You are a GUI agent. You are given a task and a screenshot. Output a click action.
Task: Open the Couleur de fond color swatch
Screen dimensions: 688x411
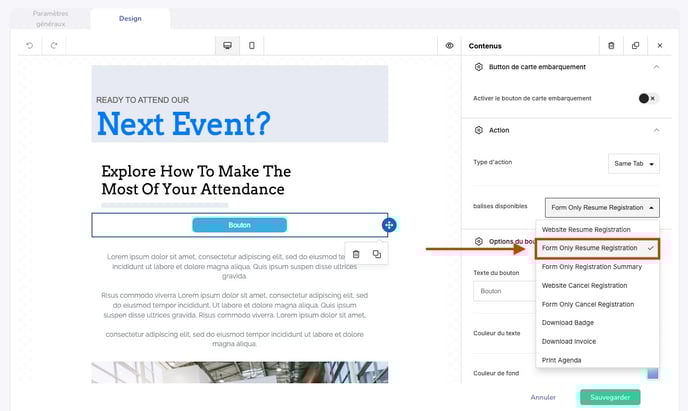point(652,374)
